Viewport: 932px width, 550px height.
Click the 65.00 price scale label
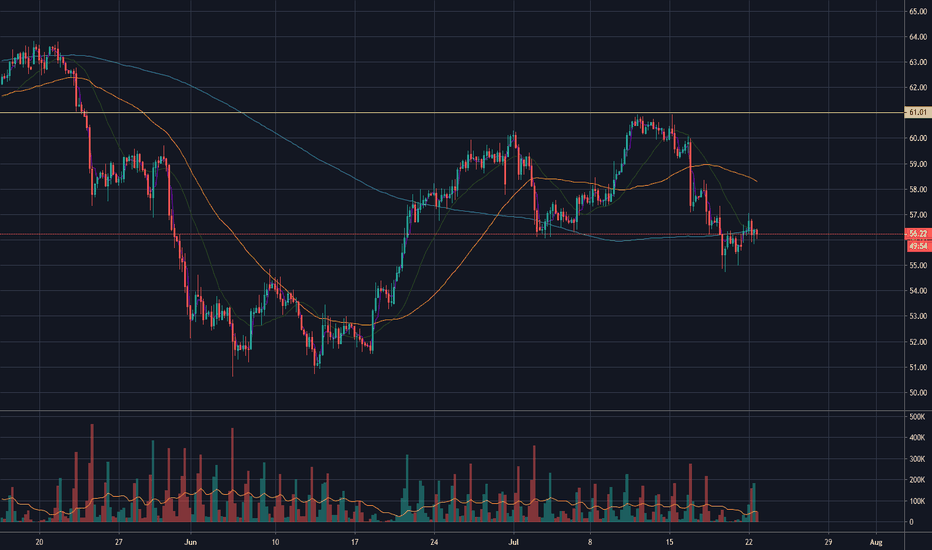[918, 11]
